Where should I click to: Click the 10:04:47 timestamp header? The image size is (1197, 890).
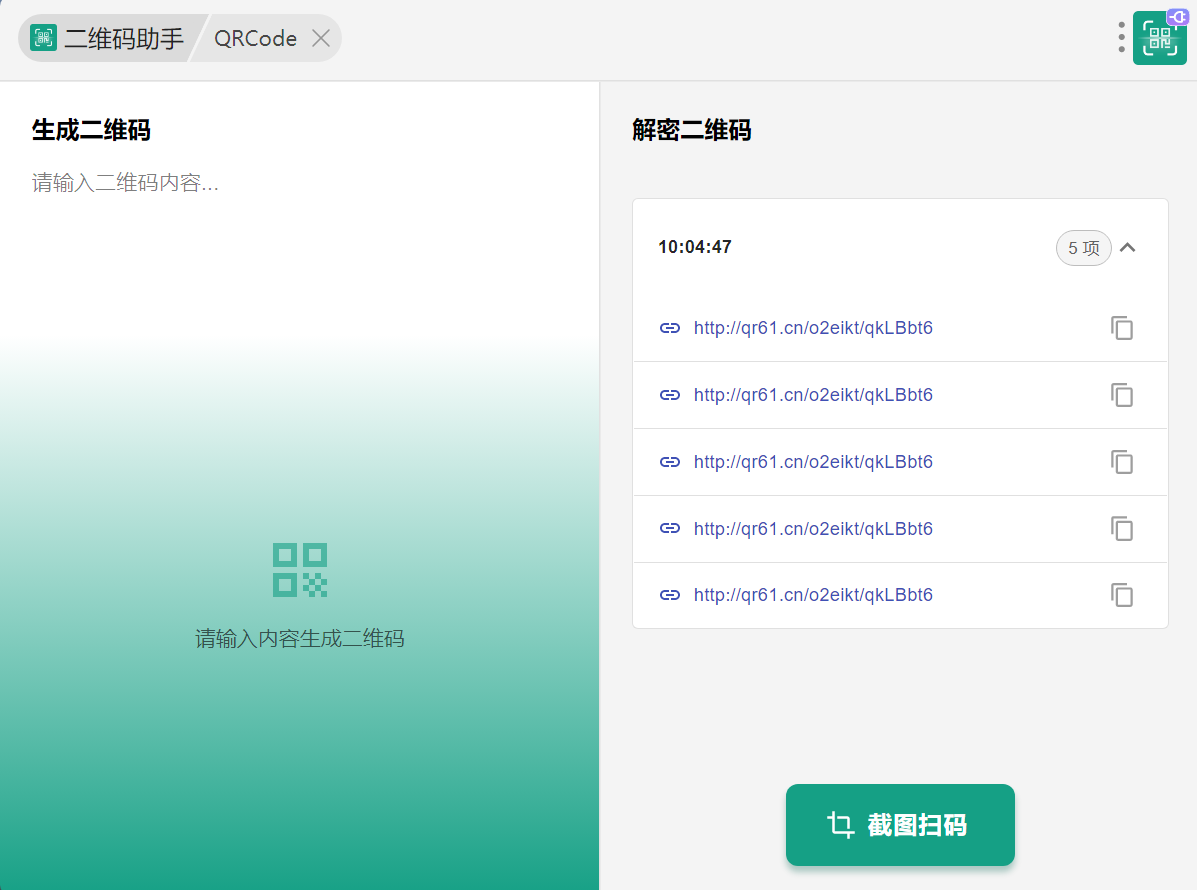pos(695,247)
